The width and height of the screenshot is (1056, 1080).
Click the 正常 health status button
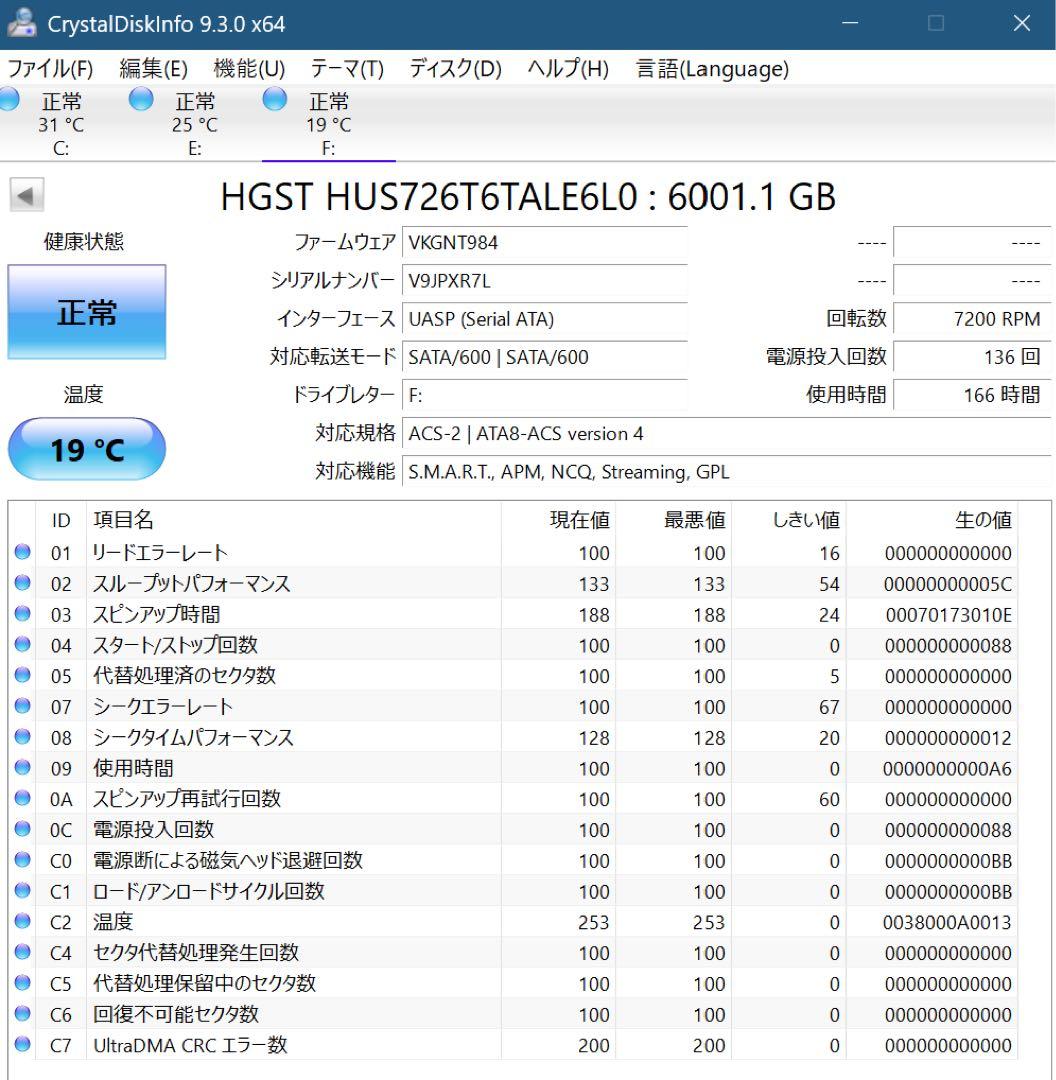coord(87,312)
